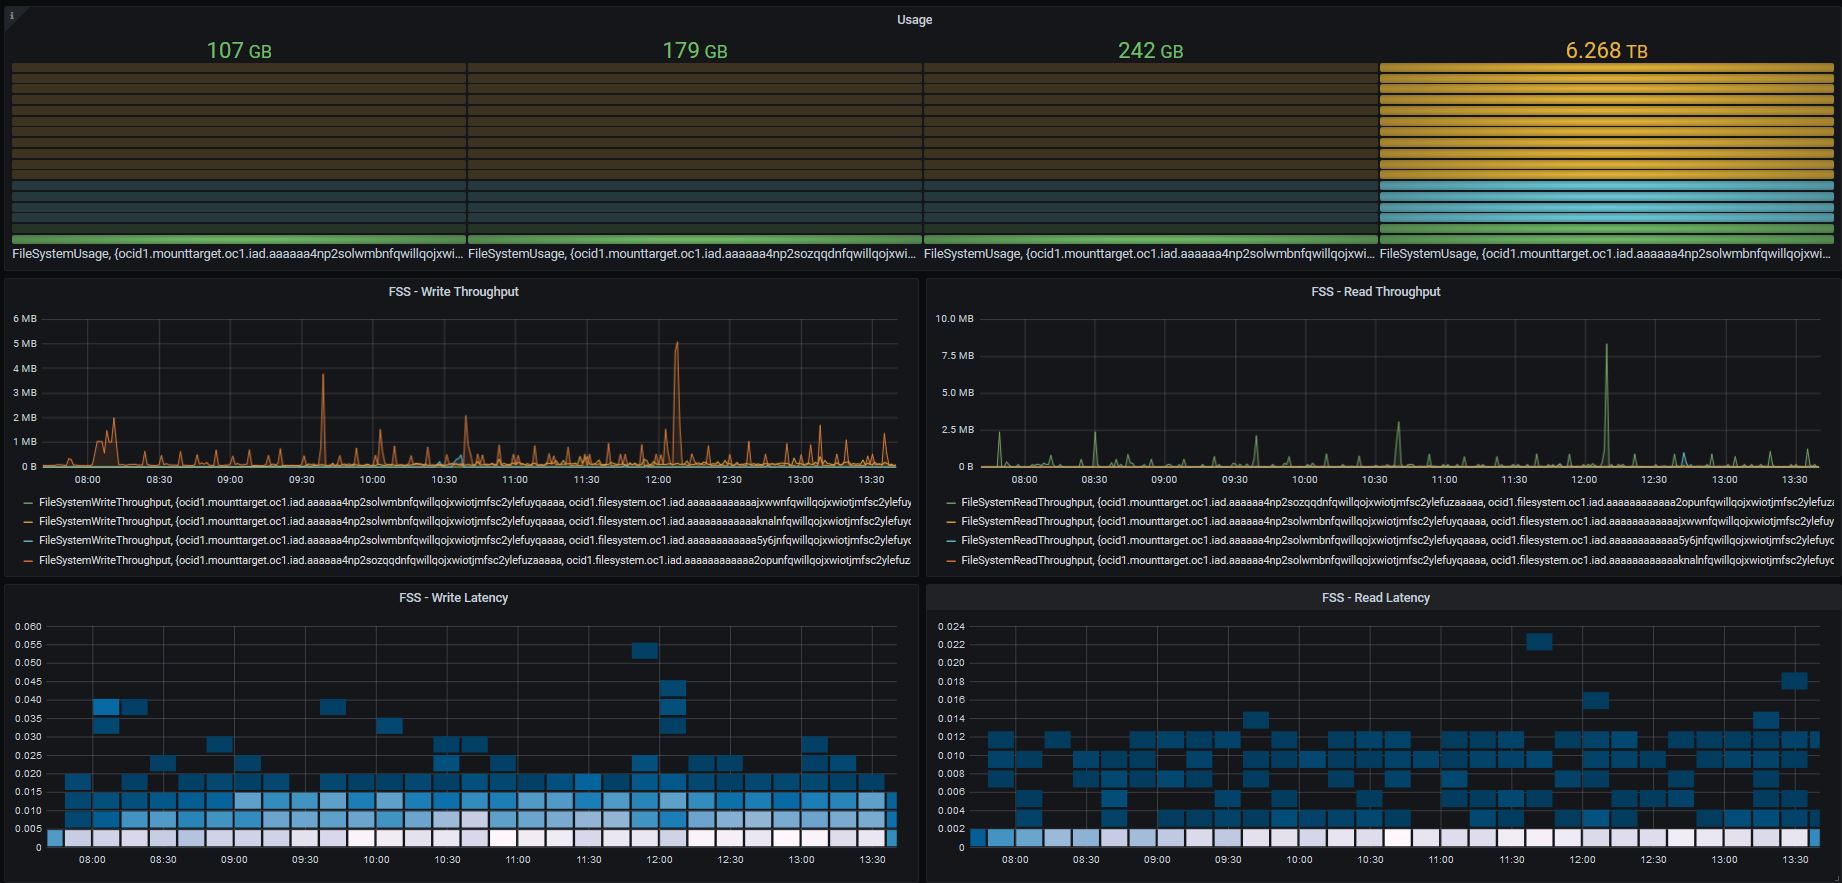This screenshot has height=883, width=1842.
Task: Open the FSS - Read Throughput panel menu
Action: click(1375, 292)
